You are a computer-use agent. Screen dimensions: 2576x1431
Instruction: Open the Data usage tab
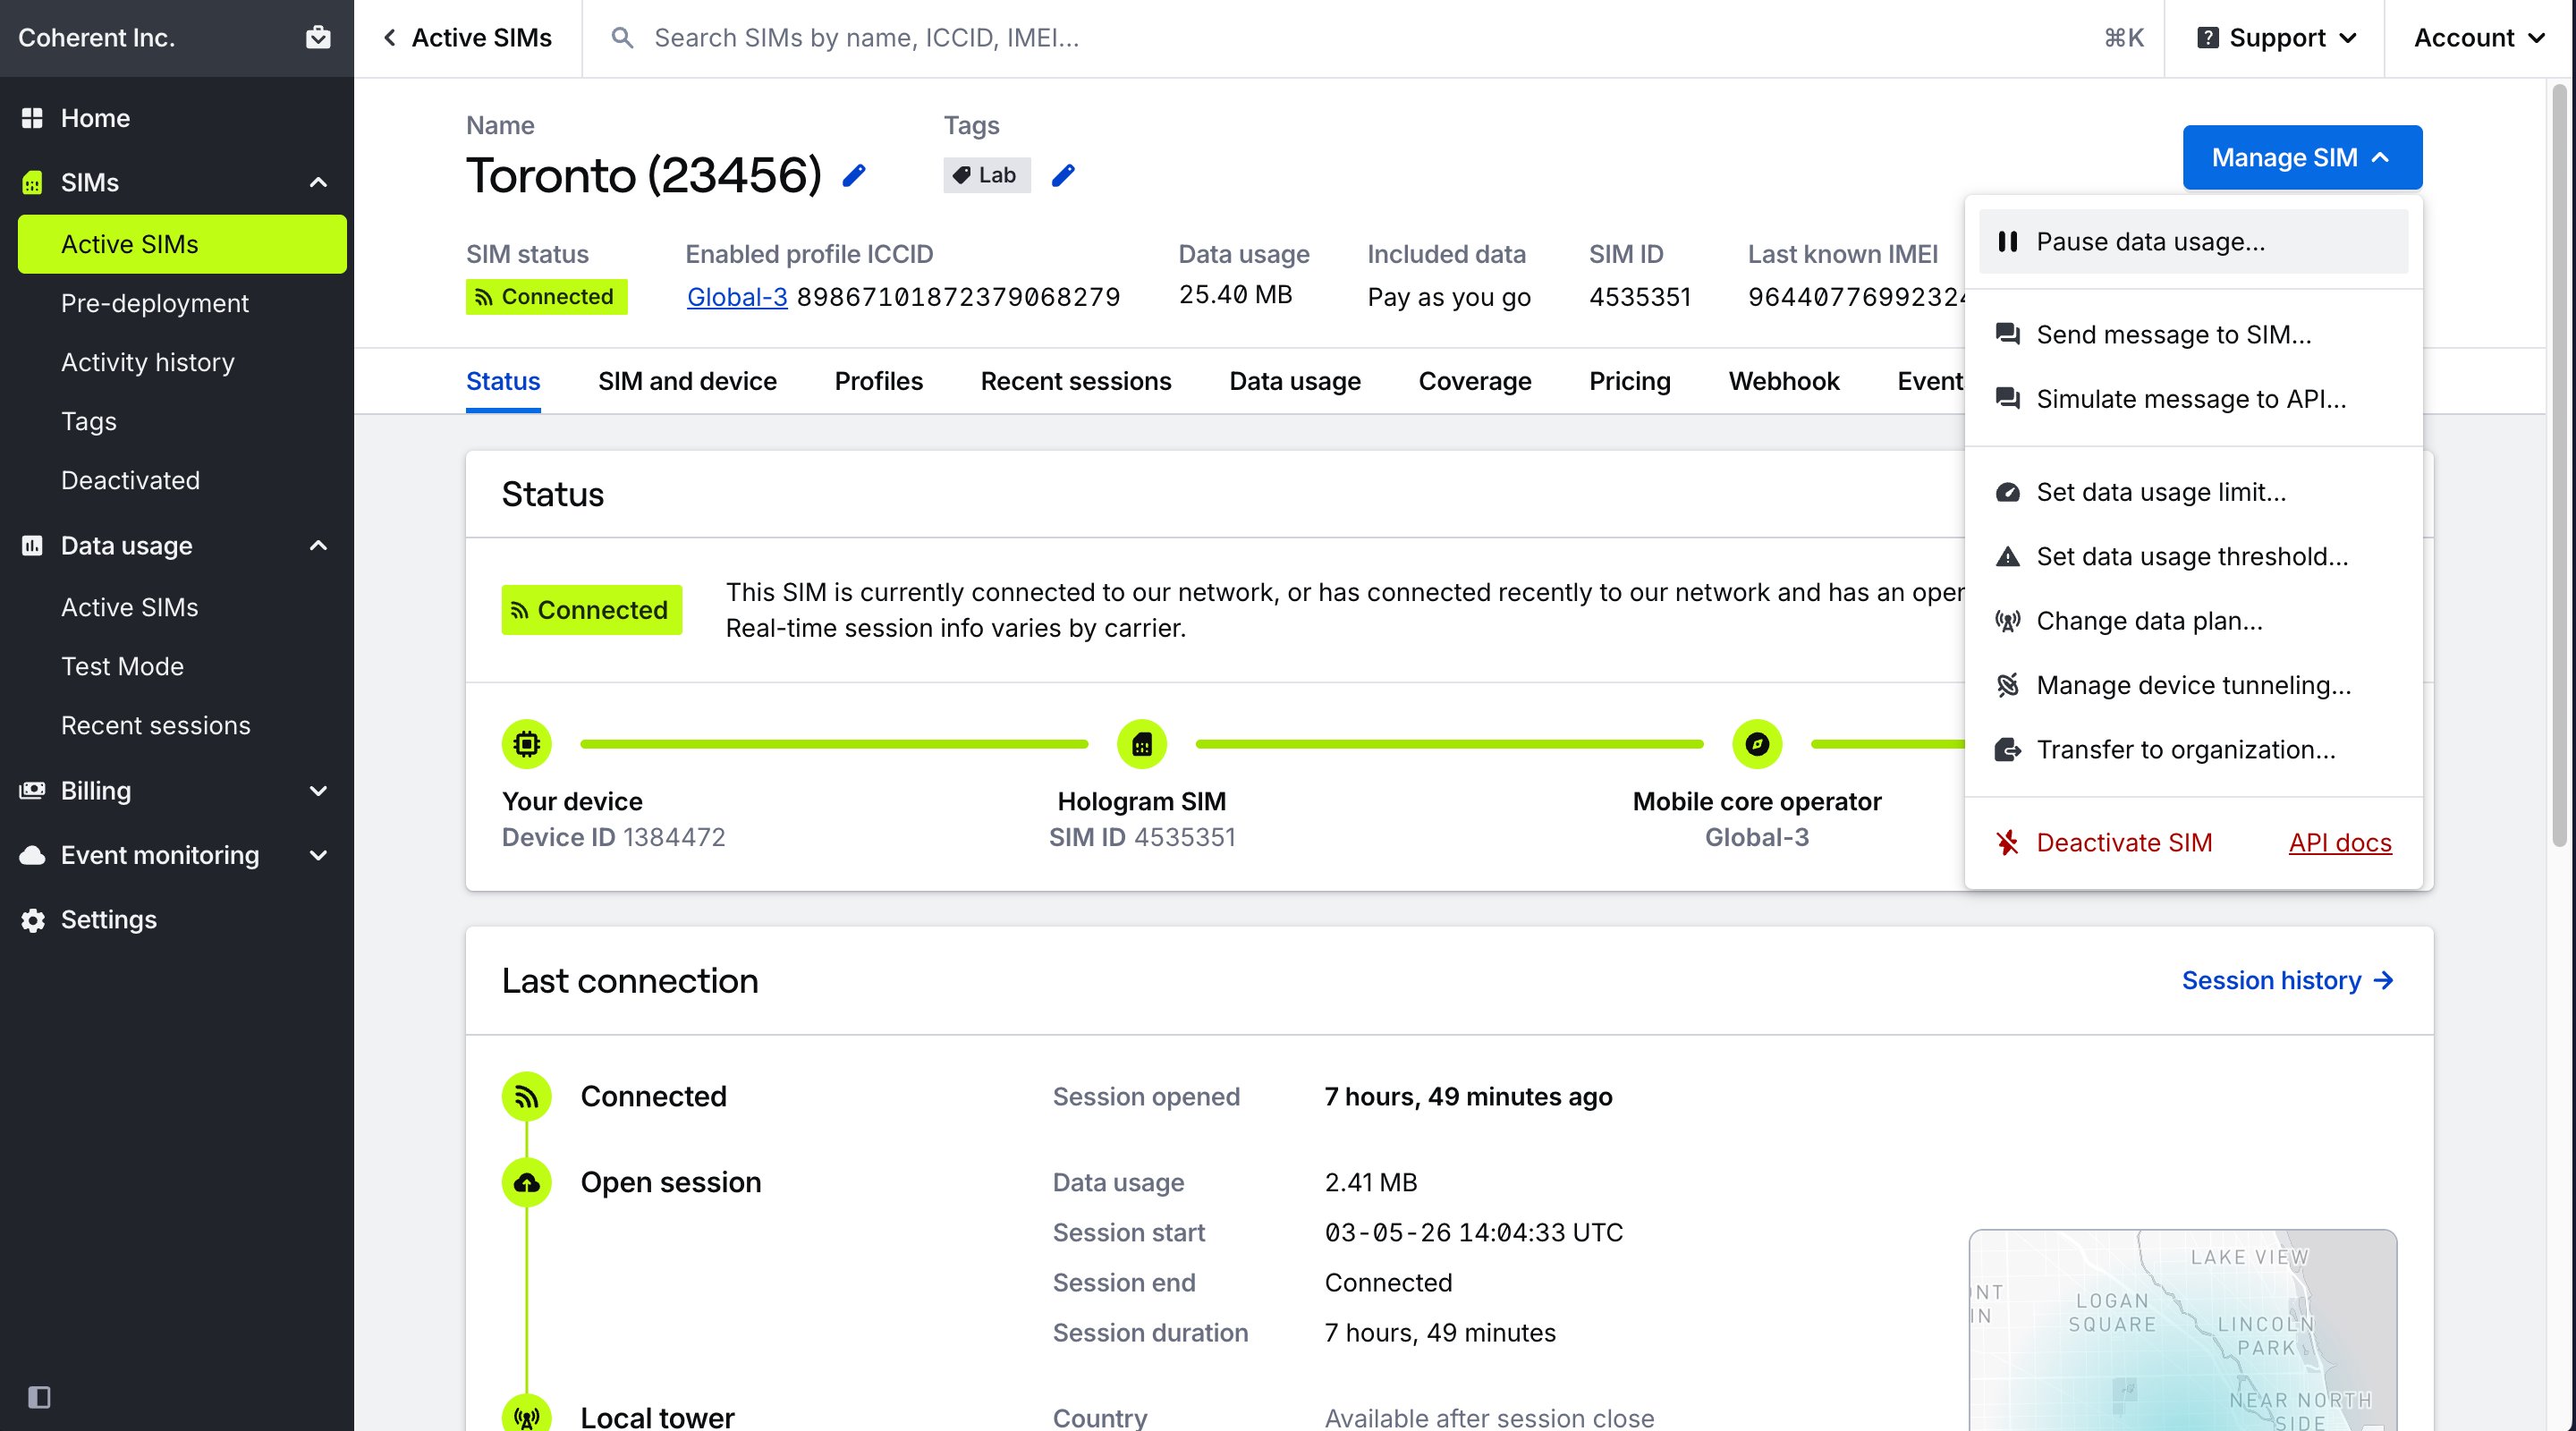click(x=1294, y=381)
